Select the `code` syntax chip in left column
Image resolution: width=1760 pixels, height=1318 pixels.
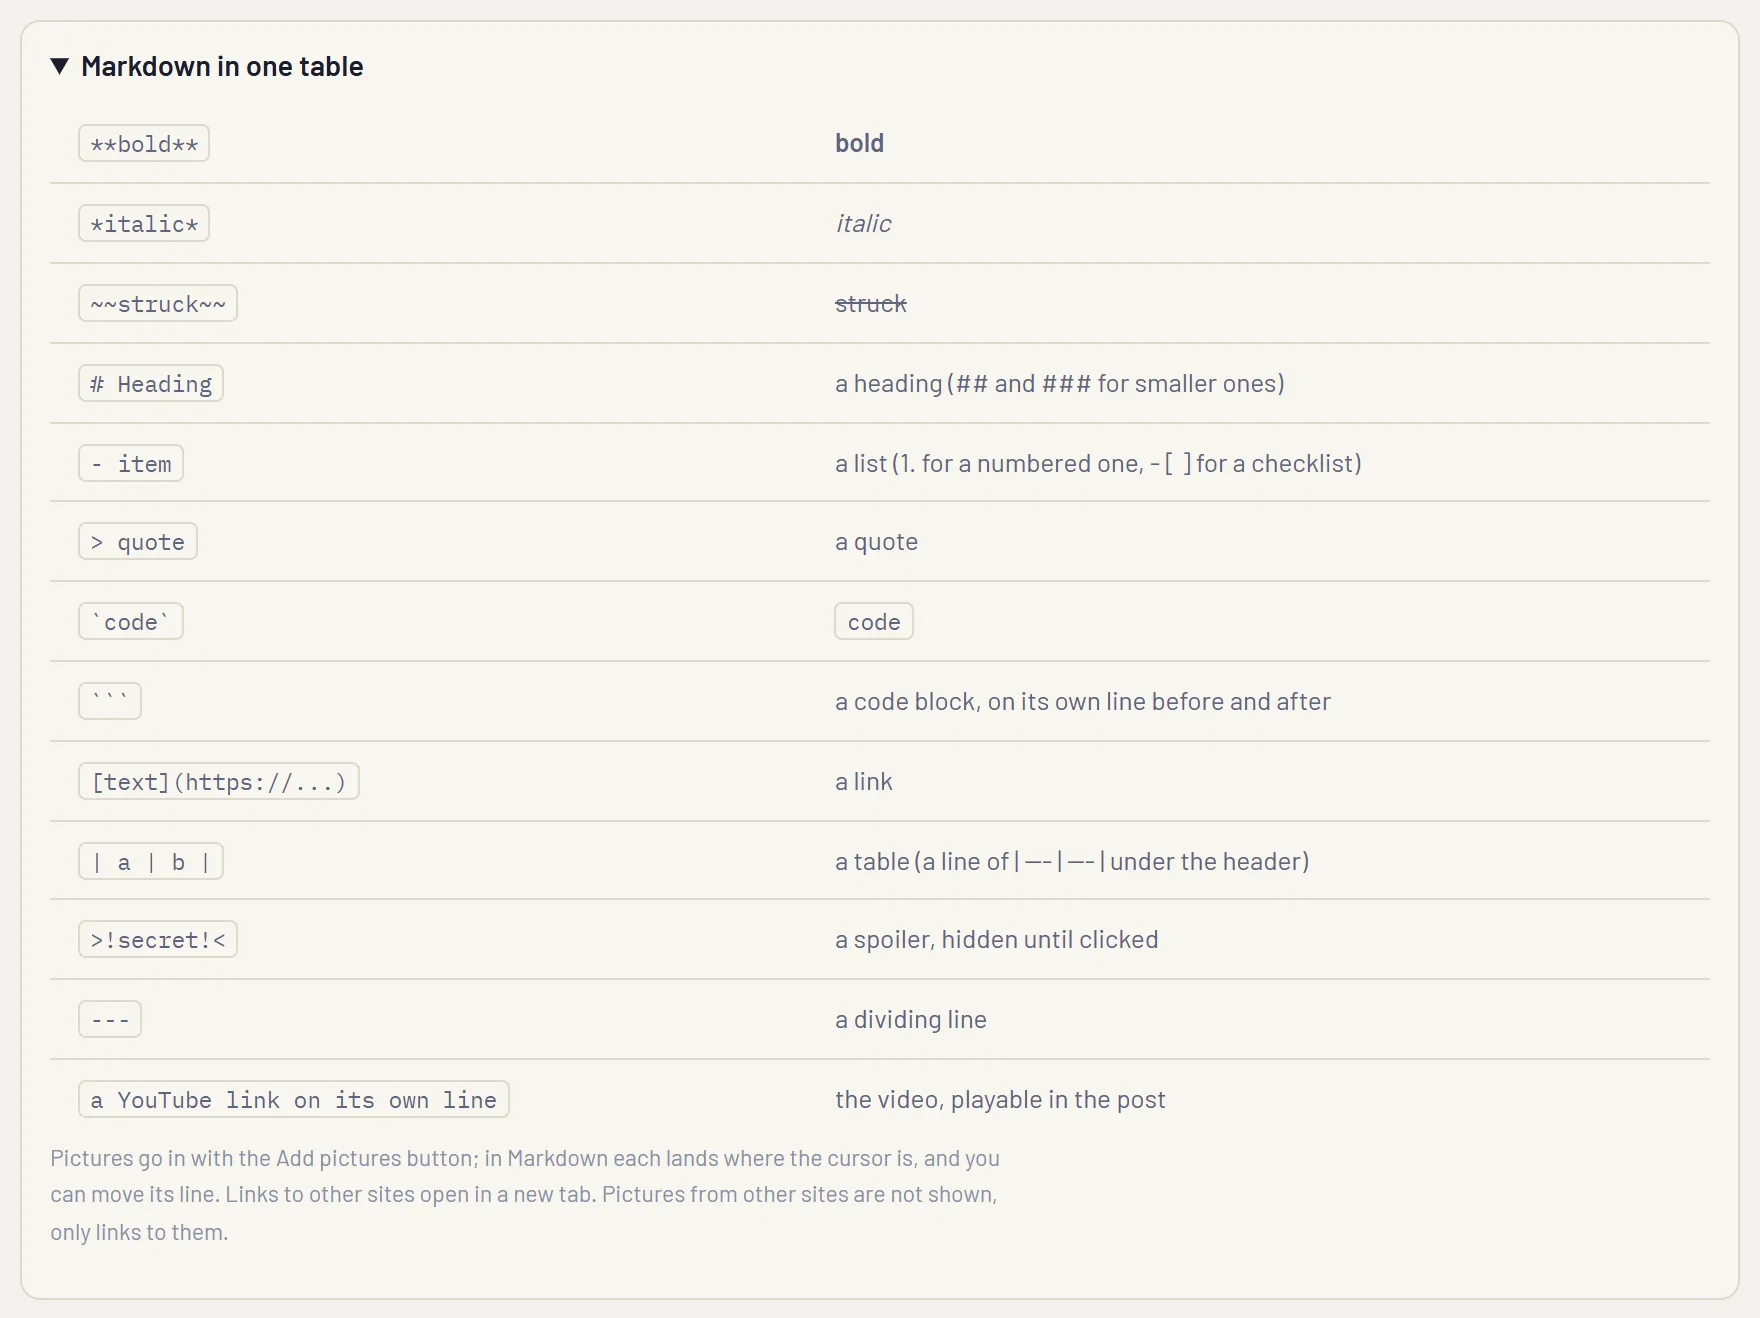point(131,621)
